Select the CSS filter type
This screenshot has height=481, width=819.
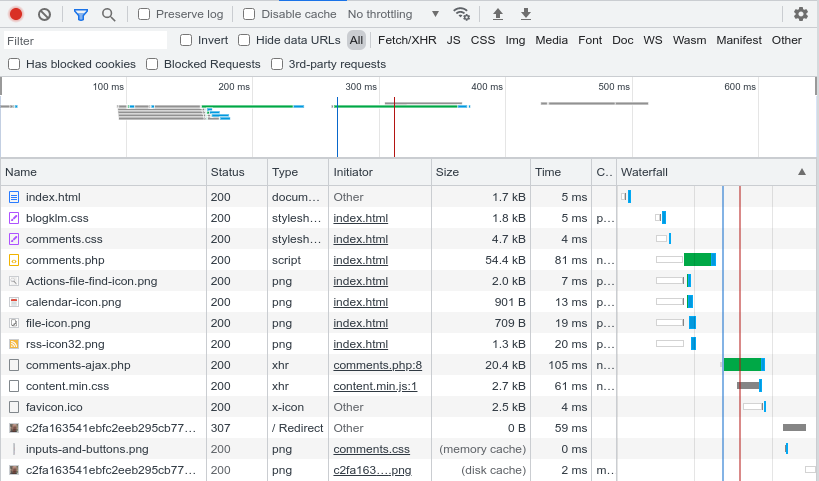pos(483,40)
